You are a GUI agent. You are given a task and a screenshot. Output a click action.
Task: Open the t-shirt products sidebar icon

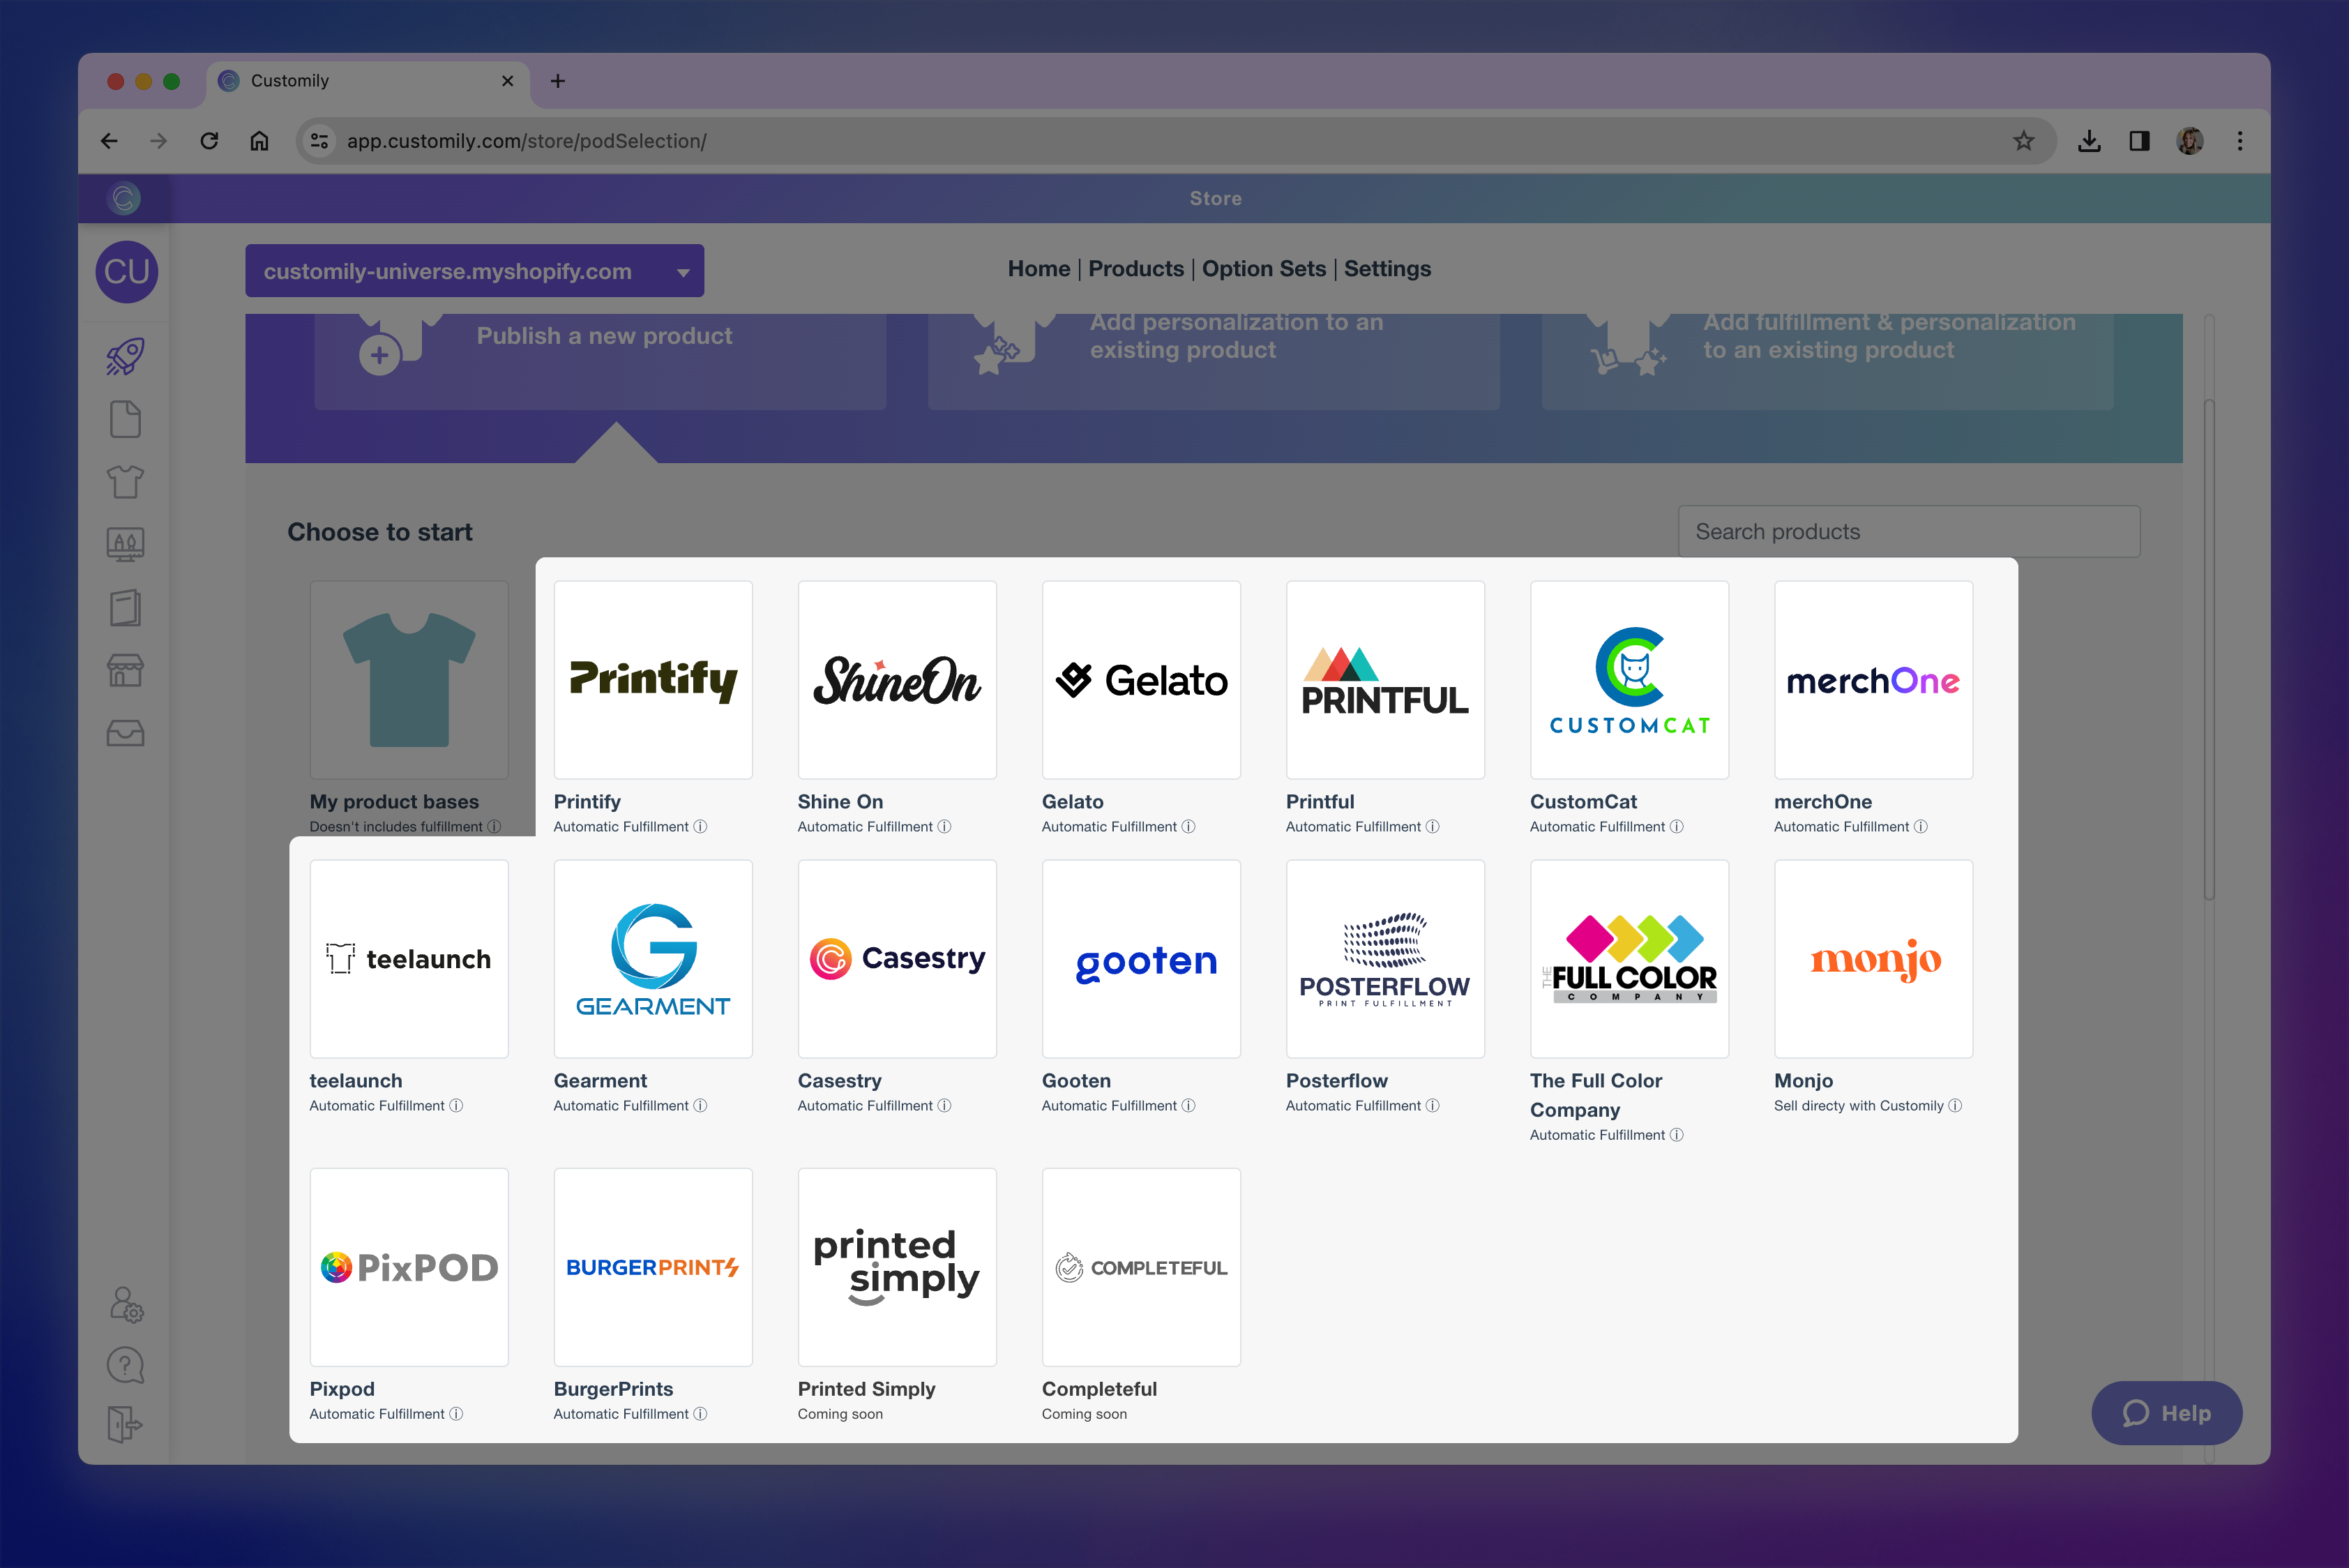126,482
